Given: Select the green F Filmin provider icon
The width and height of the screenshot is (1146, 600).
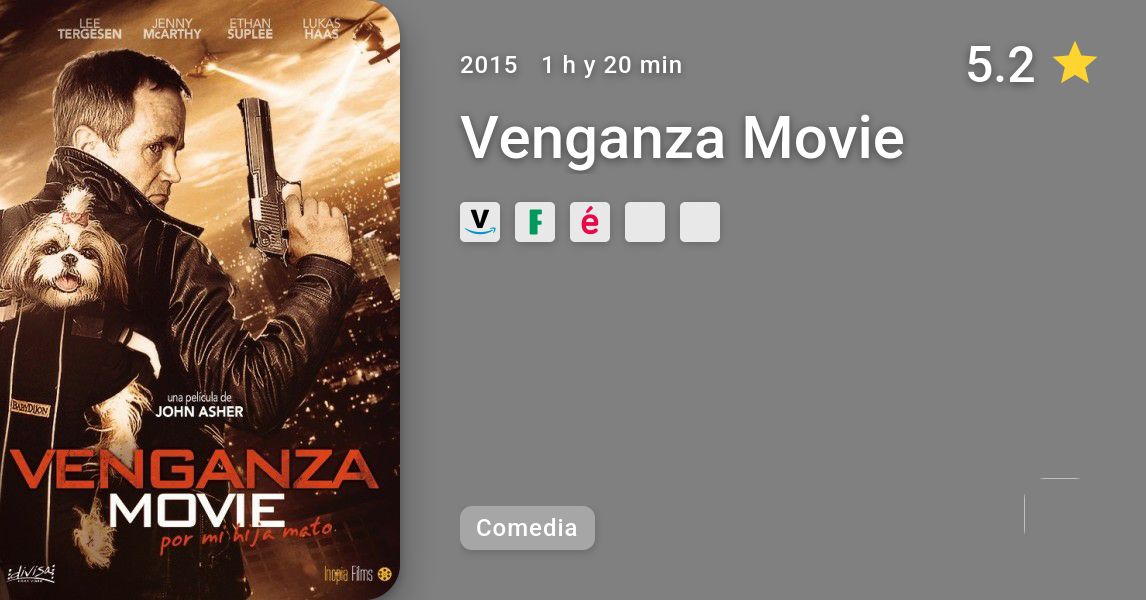Looking at the screenshot, I should point(535,222).
